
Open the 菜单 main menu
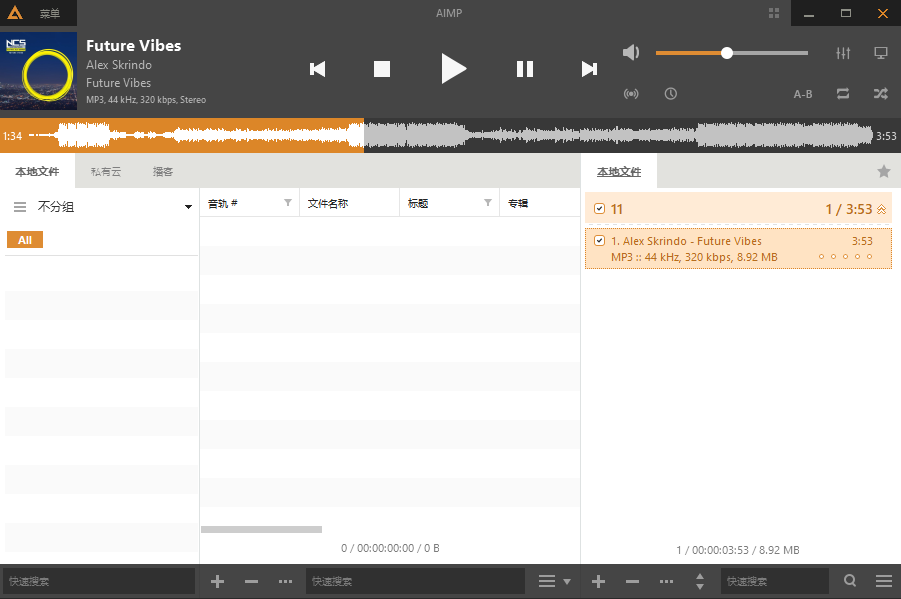pos(50,13)
